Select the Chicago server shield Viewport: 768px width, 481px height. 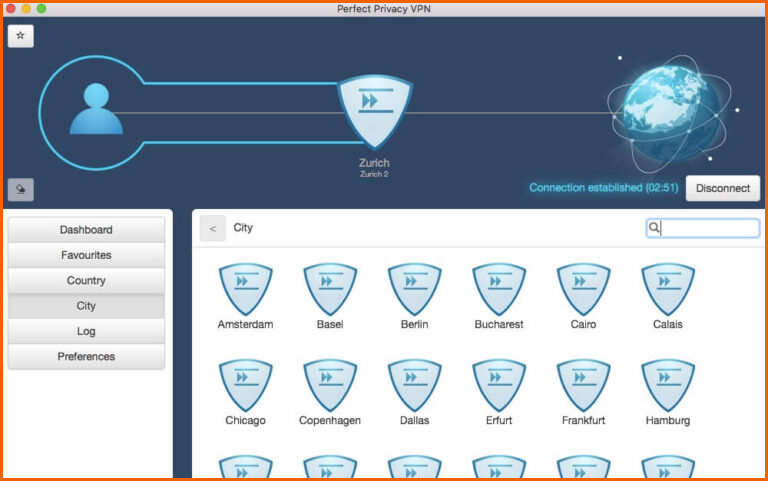coord(245,385)
